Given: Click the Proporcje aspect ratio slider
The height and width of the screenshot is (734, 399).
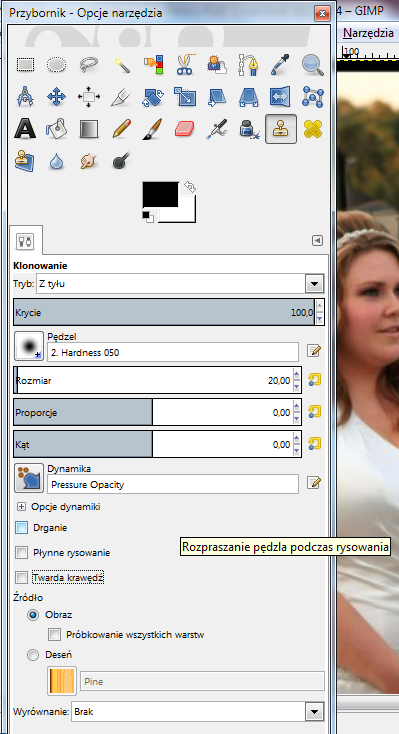Looking at the screenshot, I should pos(153,412).
